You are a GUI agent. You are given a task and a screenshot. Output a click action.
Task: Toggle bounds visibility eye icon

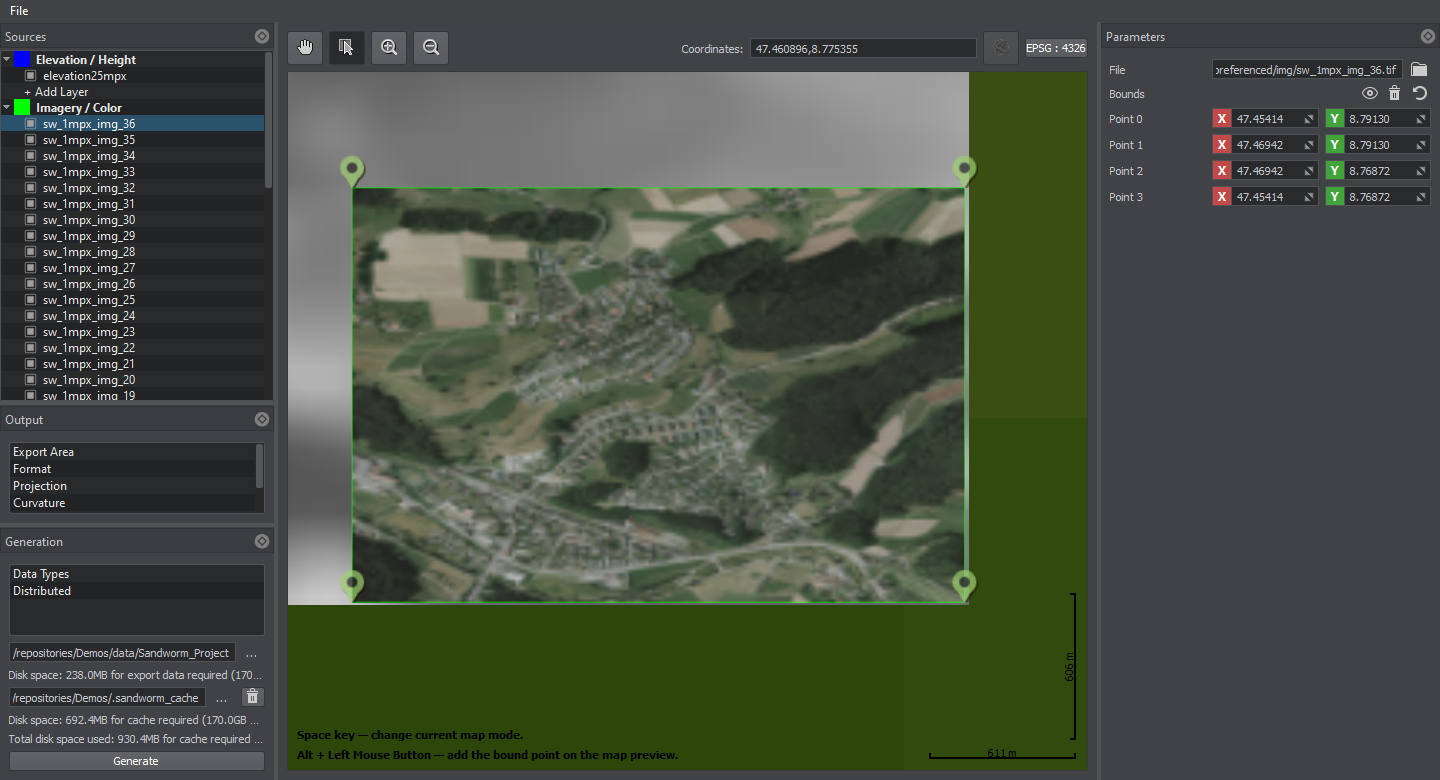point(1370,93)
